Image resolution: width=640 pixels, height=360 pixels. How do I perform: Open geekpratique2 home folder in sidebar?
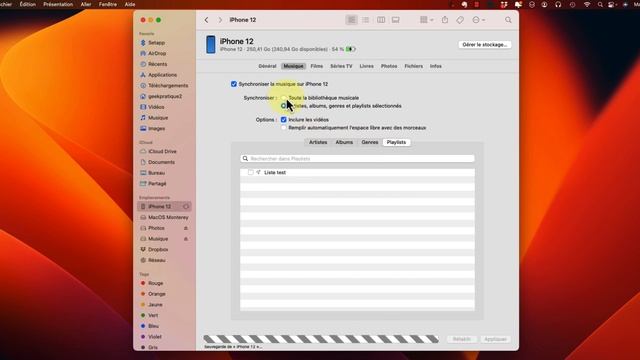click(x=165, y=96)
